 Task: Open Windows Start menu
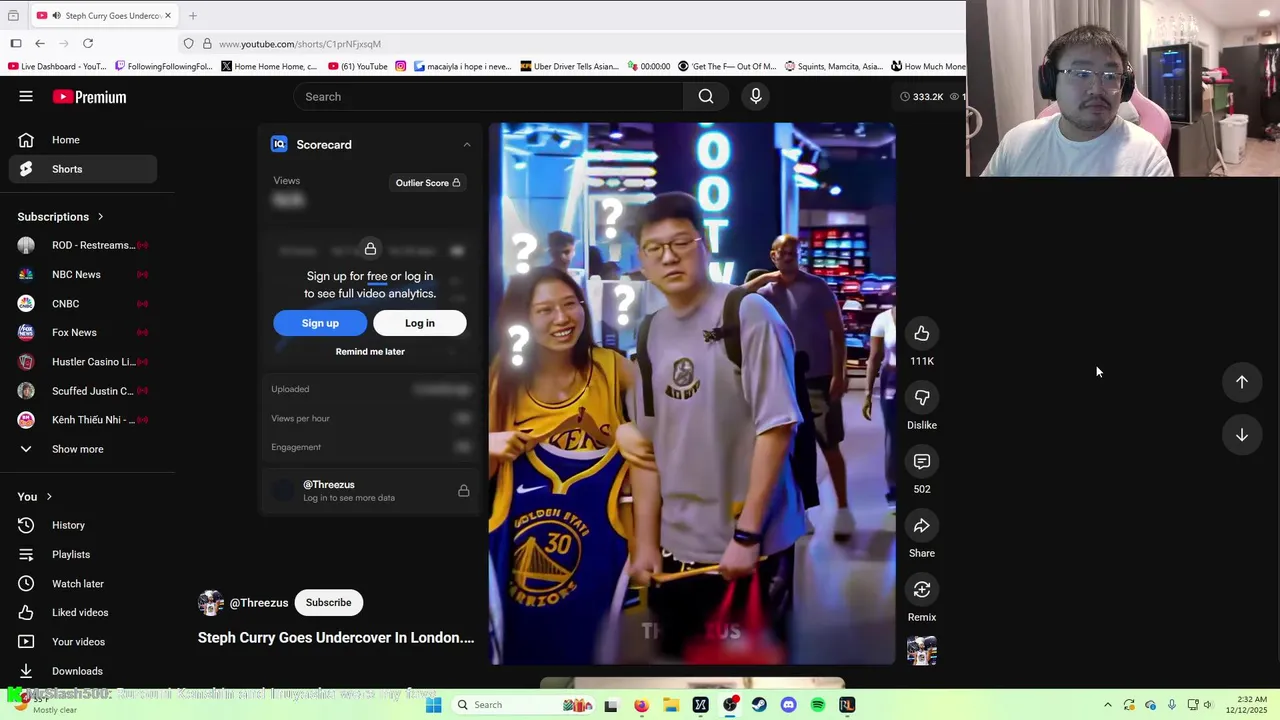(433, 705)
